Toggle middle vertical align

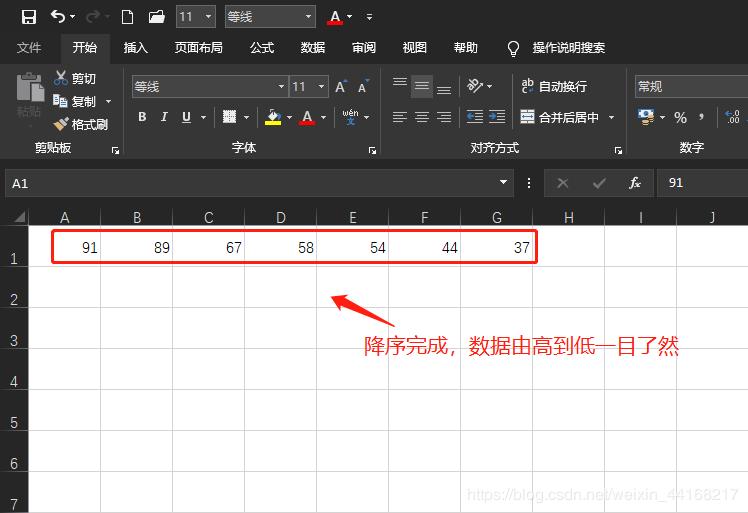(422, 86)
